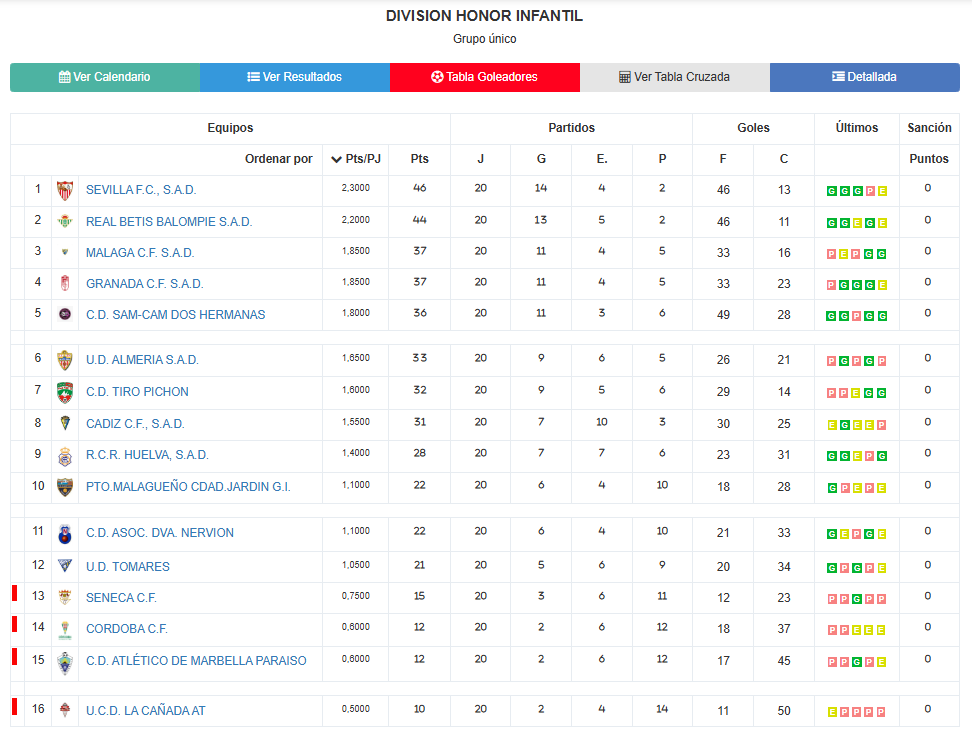
Task: Open MALAGA C.F. S.A.D. team link
Action: coord(140,253)
